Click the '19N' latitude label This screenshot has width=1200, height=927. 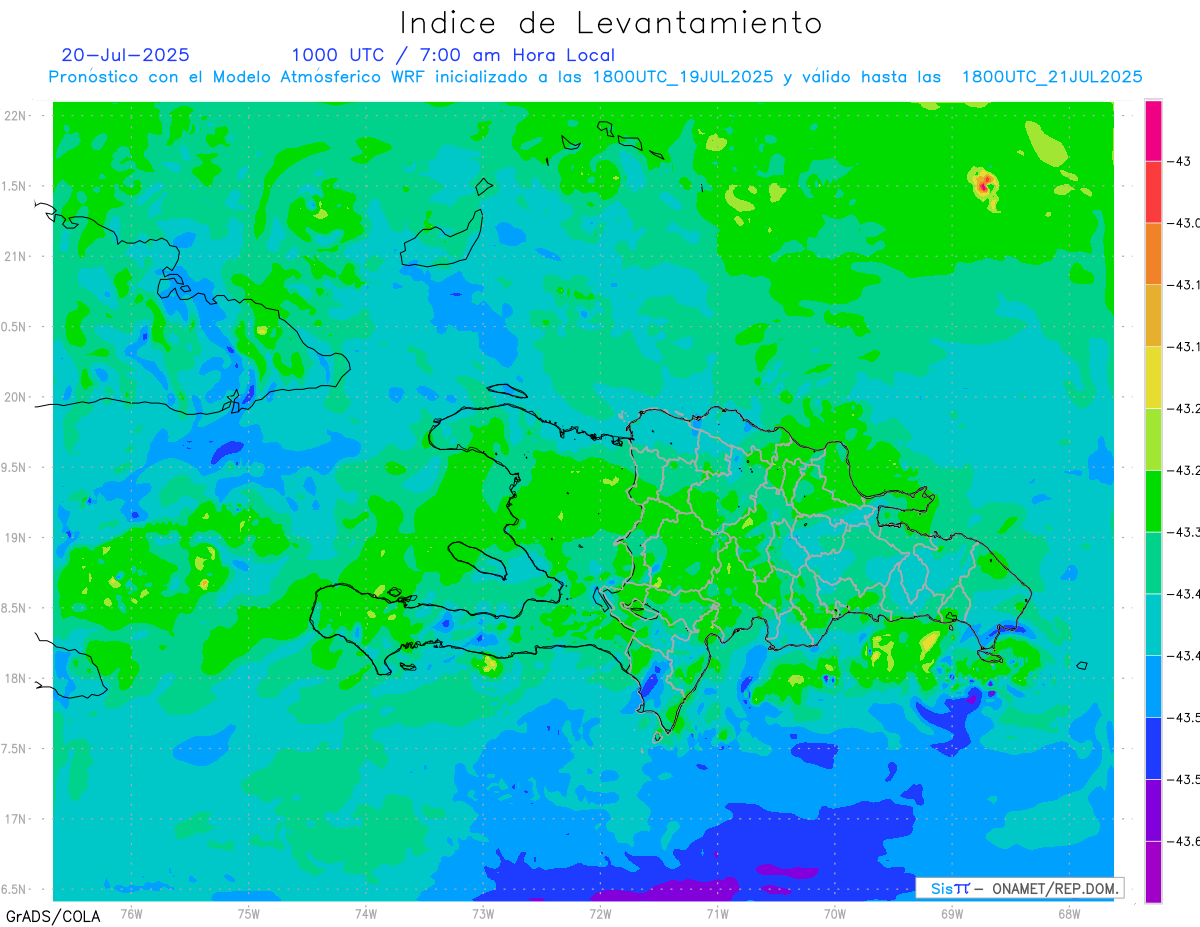16,538
